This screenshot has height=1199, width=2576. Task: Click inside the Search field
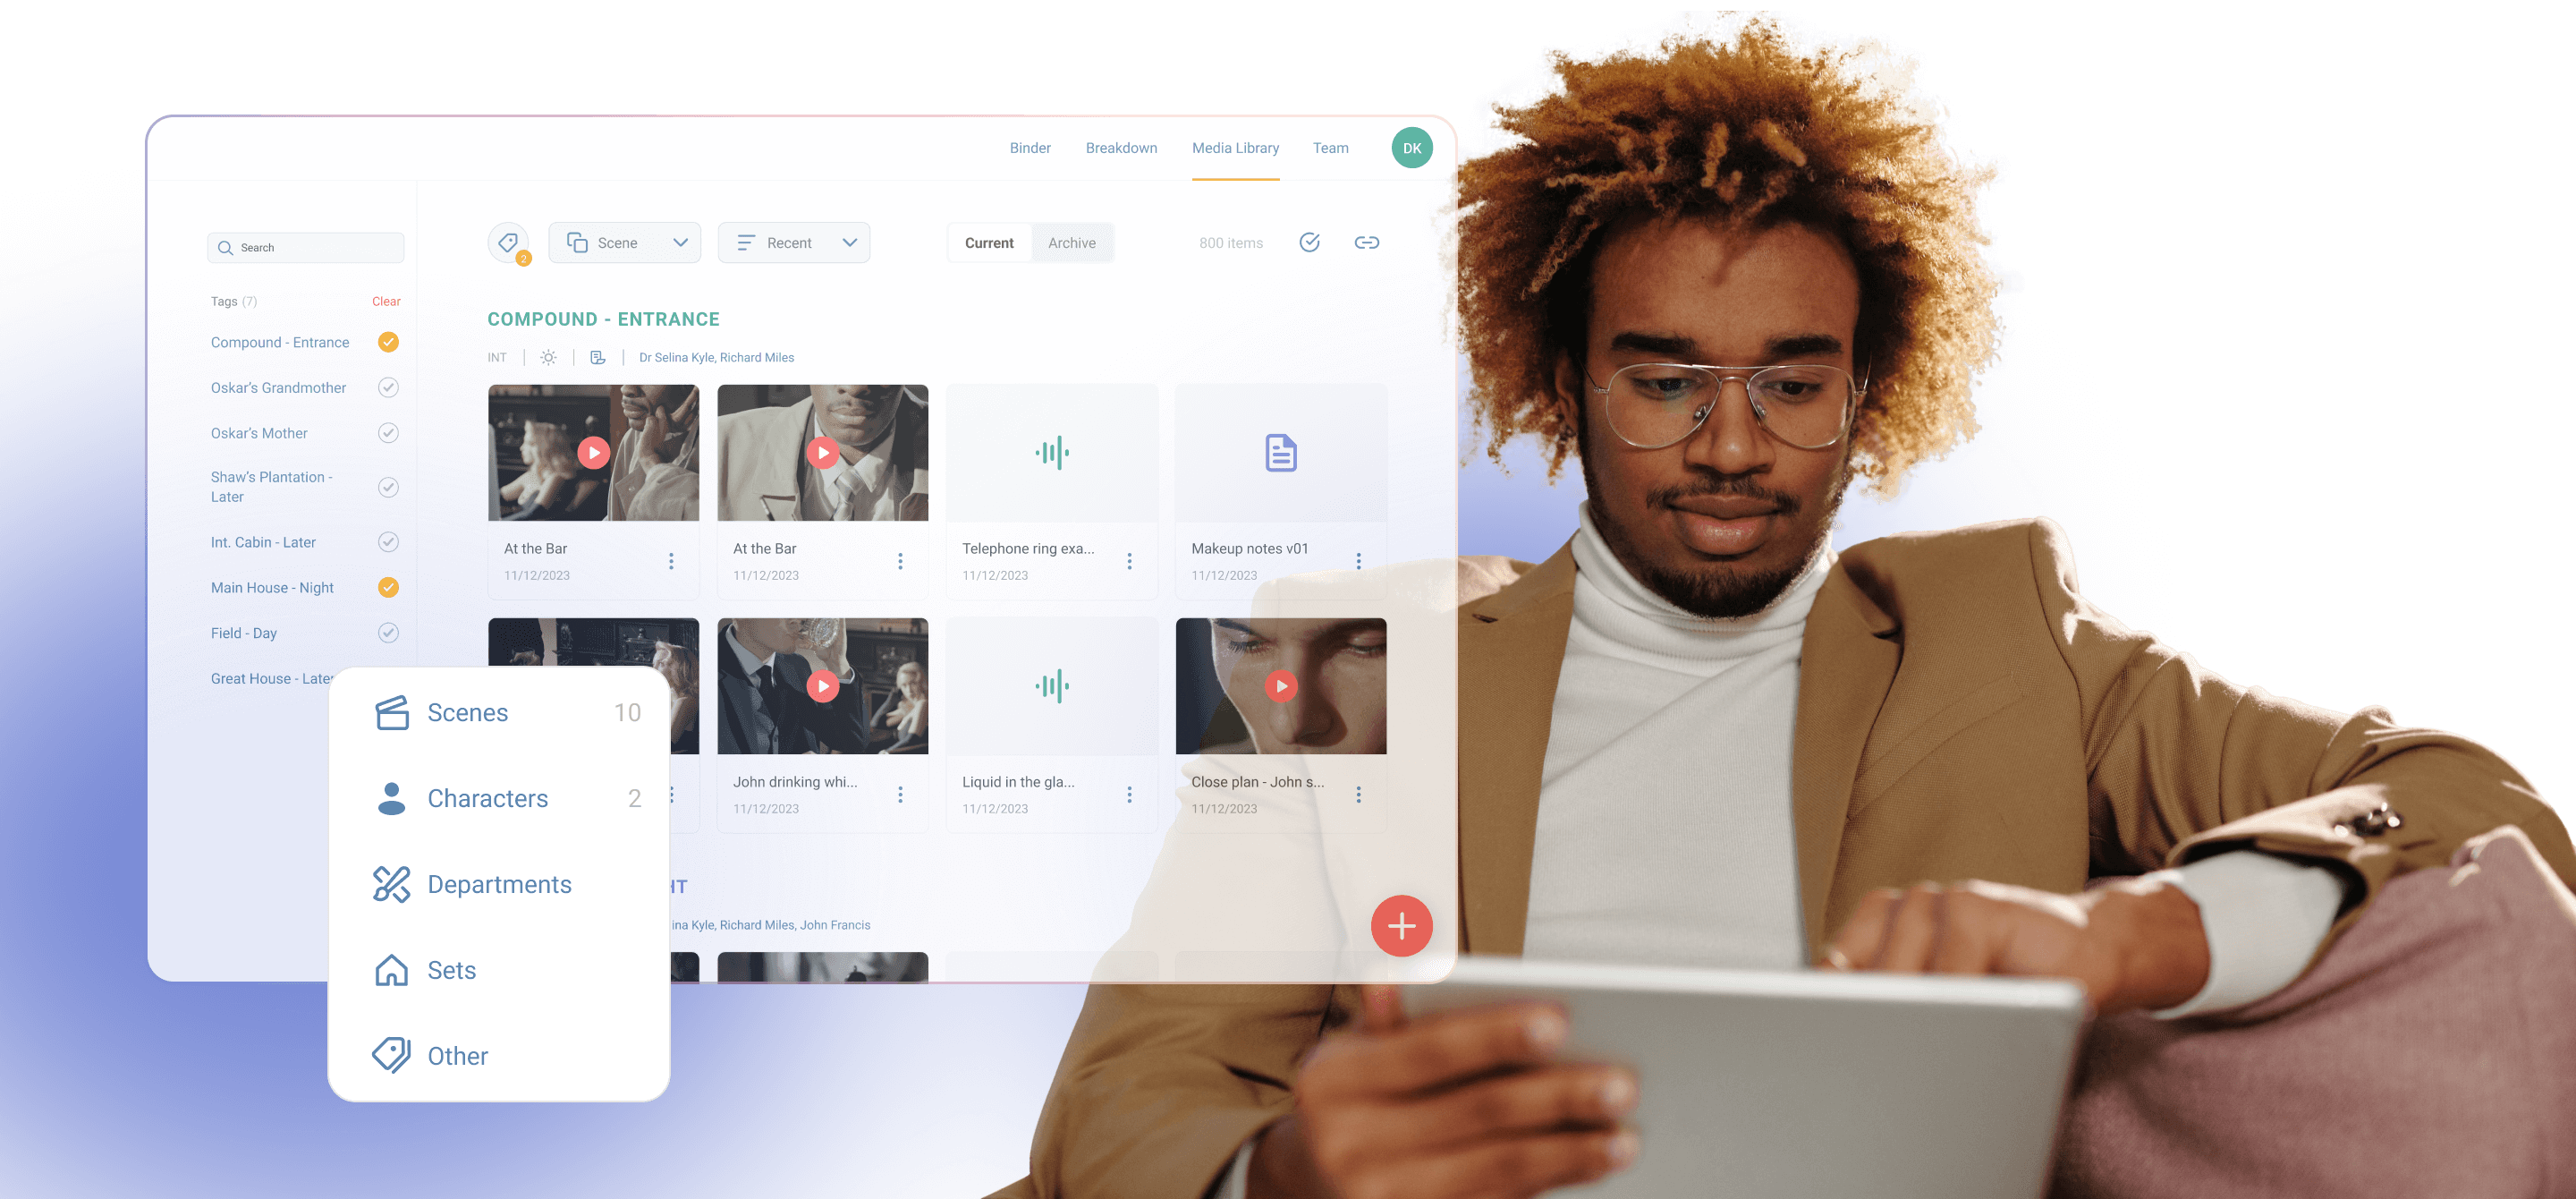pyautogui.click(x=305, y=247)
